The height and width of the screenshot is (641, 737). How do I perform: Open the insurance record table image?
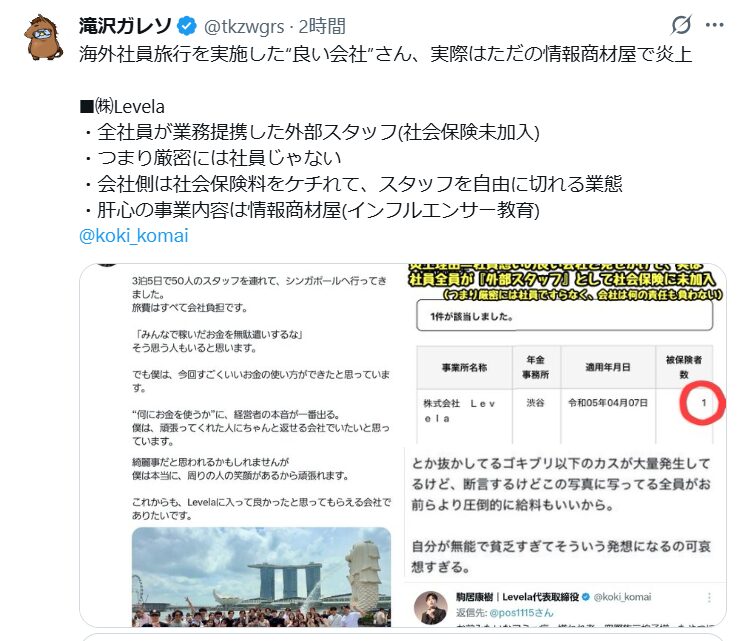coord(565,354)
